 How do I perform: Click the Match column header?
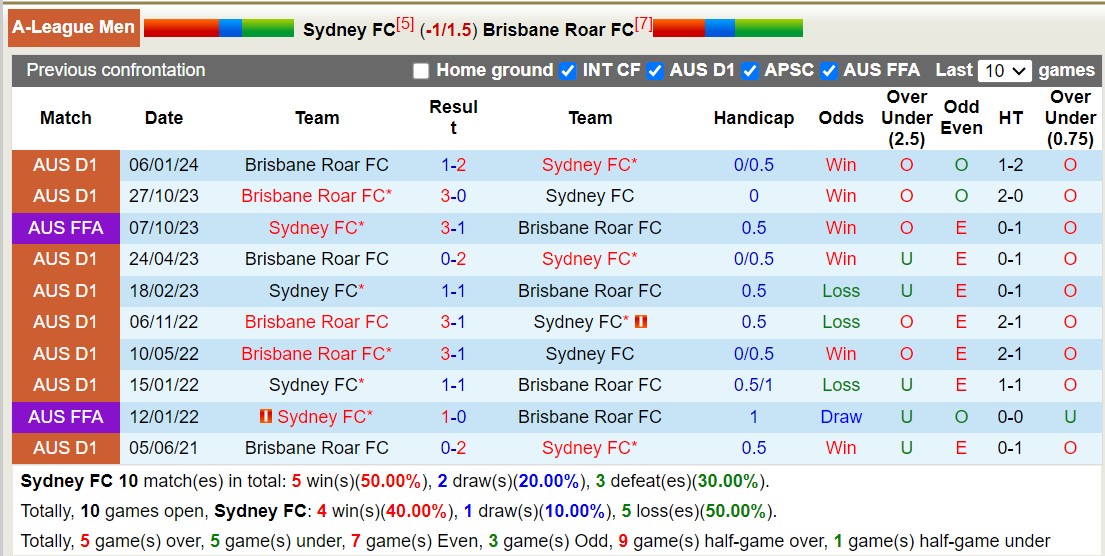click(66, 118)
